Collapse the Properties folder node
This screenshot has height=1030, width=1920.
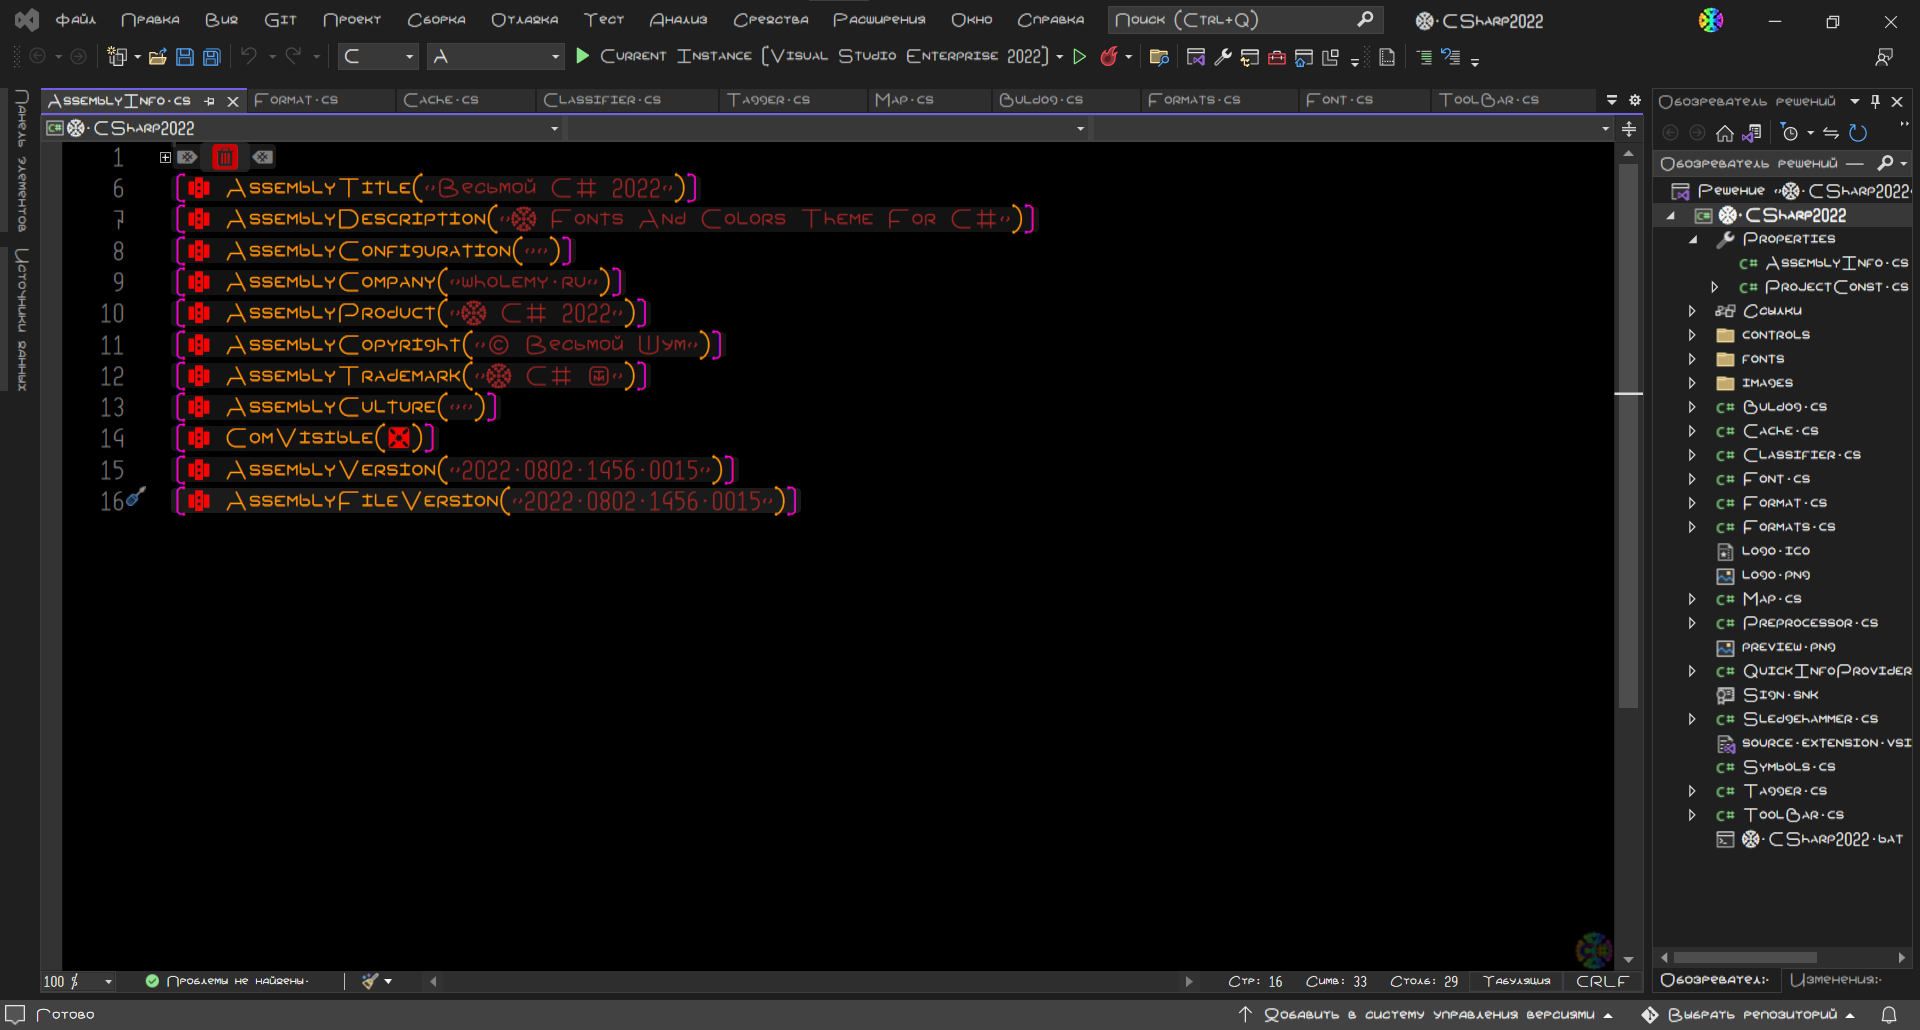(1693, 240)
